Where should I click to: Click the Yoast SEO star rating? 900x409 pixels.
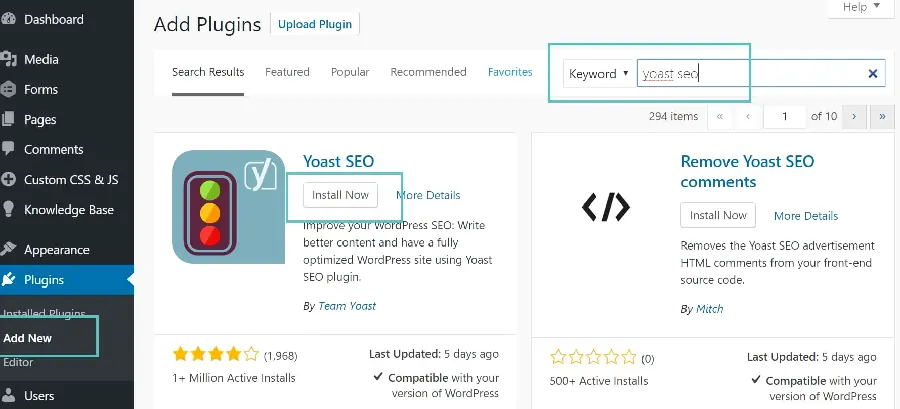point(216,355)
